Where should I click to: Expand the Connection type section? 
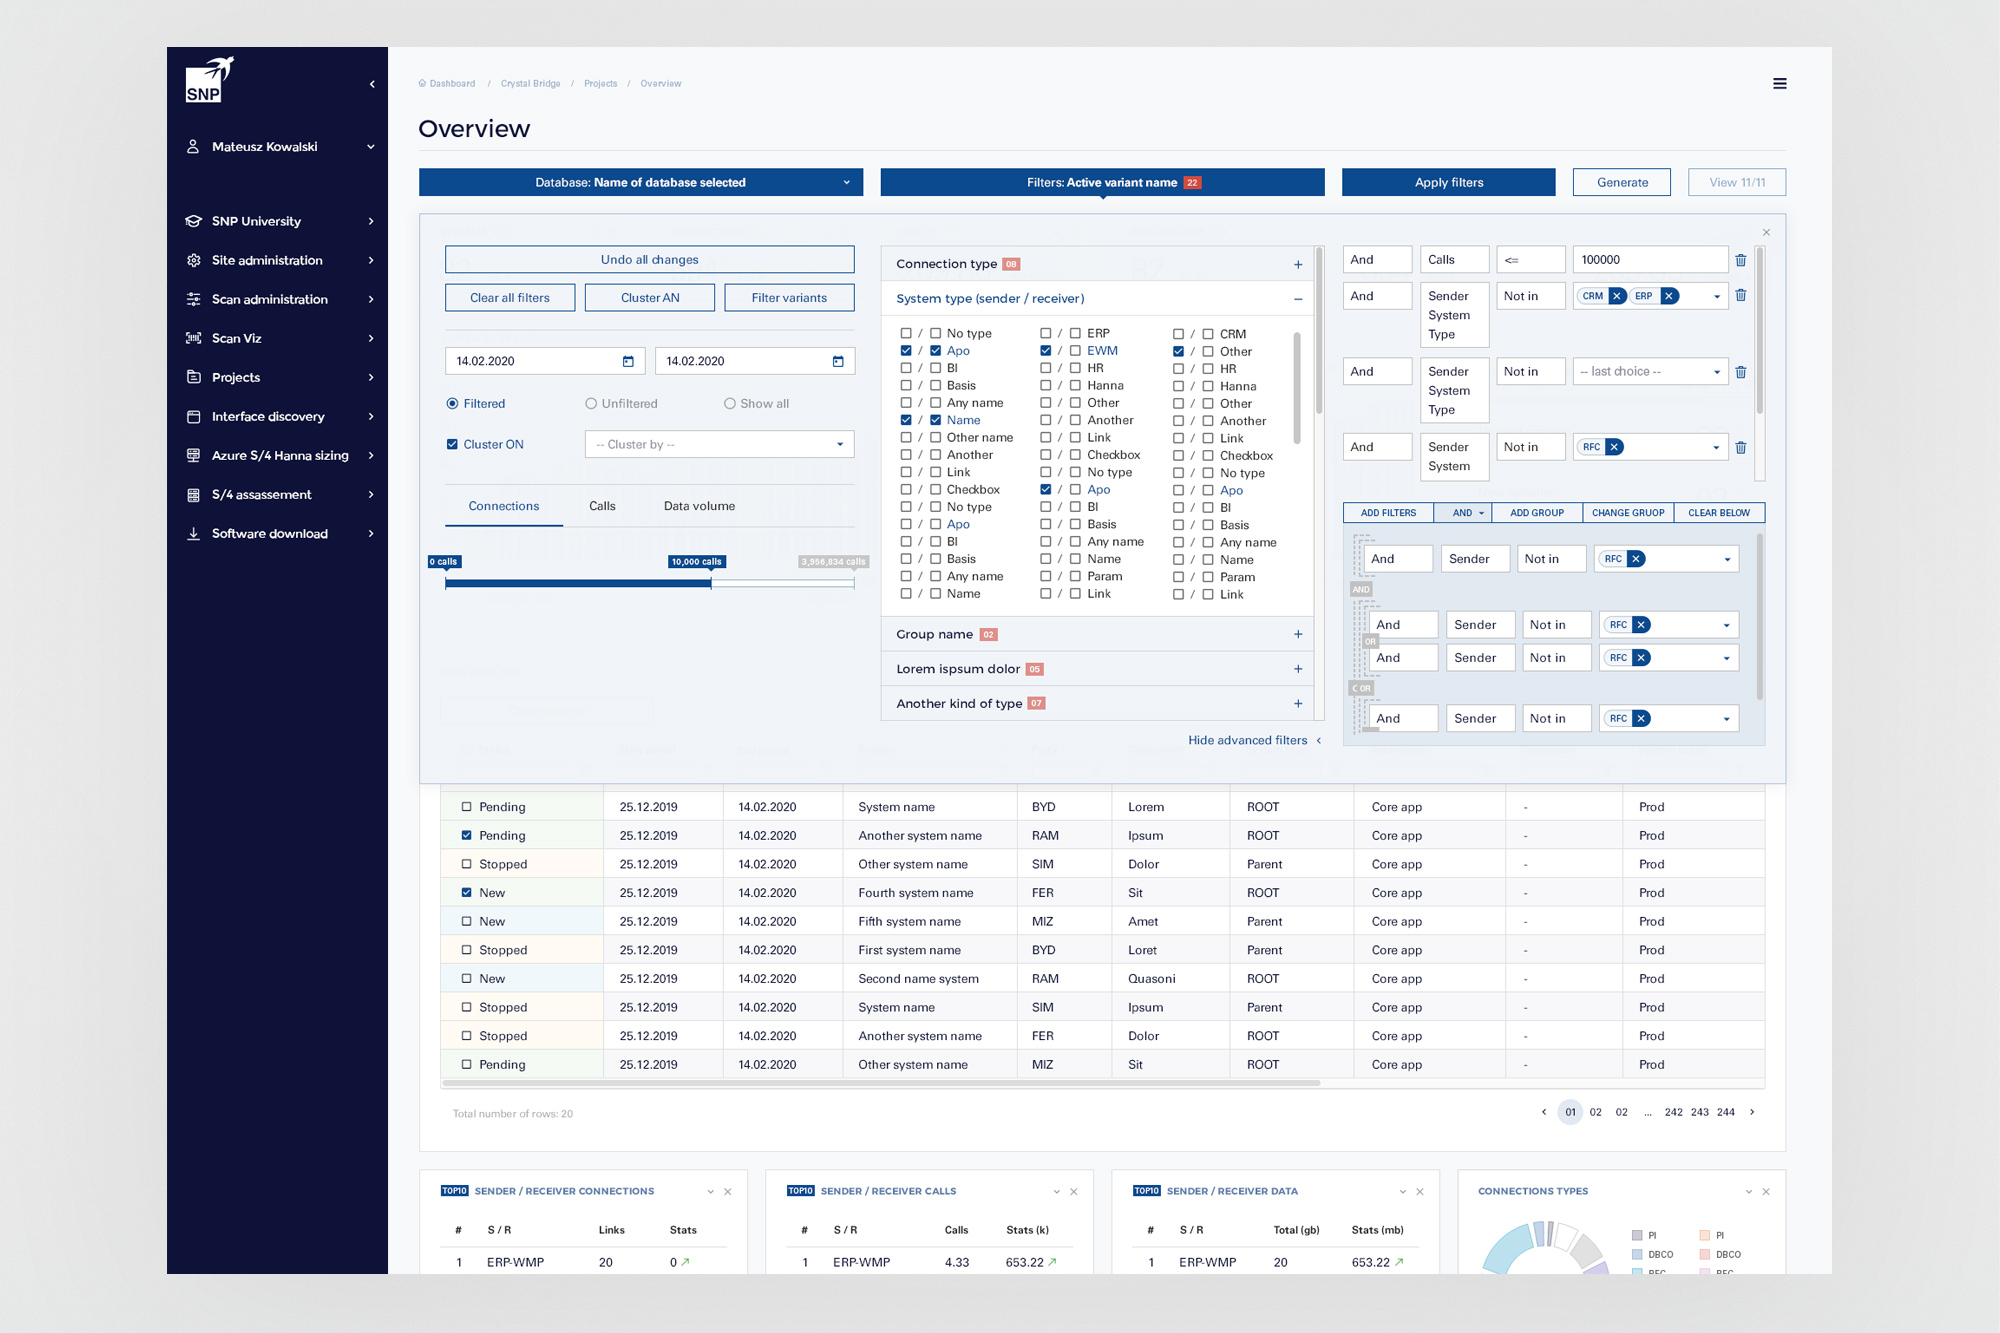tap(1297, 264)
